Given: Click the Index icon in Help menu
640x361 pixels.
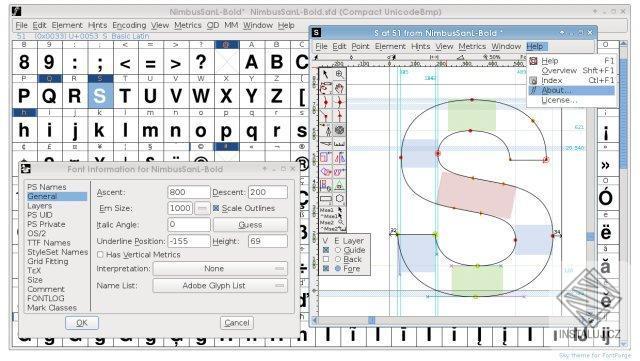Looking at the screenshot, I should click(x=533, y=80).
